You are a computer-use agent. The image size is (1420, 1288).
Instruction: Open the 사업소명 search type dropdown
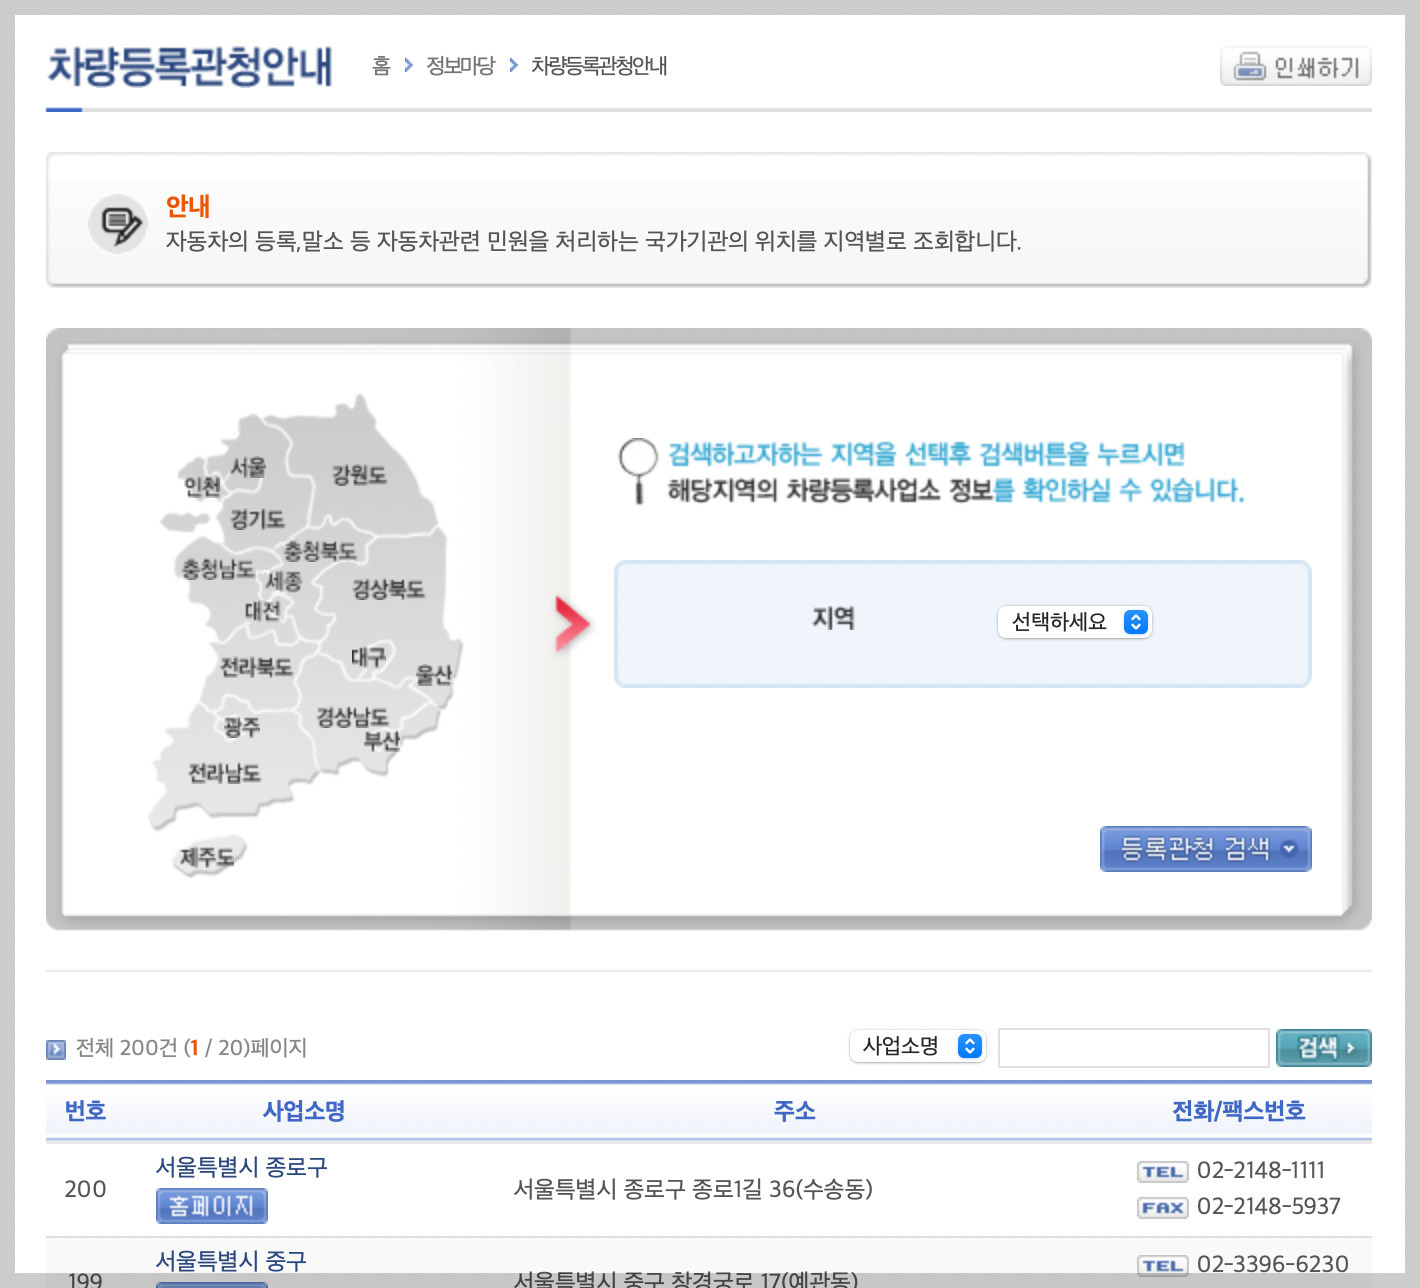(x=918, y=1046)
